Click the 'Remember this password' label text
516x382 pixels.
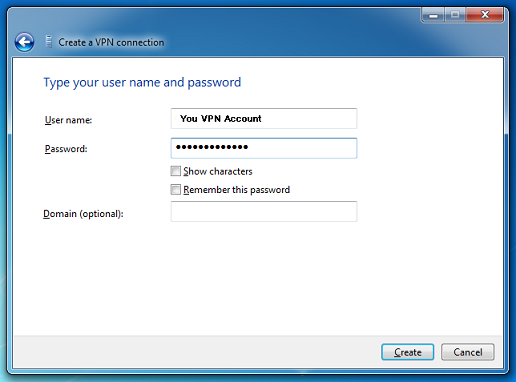[x=237, y=190]
